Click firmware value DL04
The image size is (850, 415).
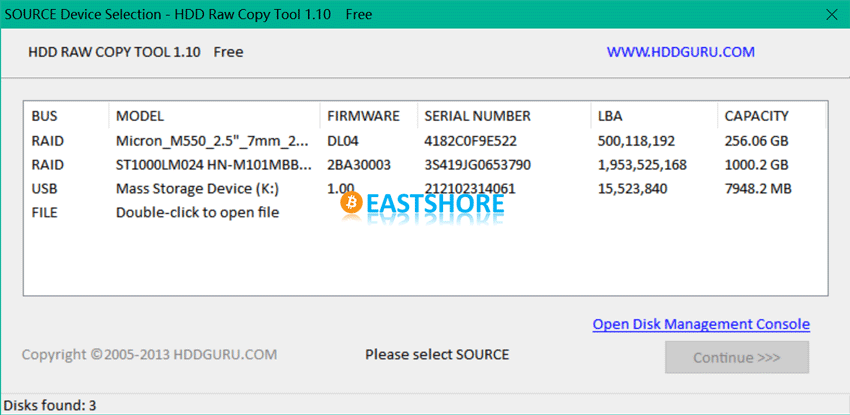pyautogui.click(x=343, y=141)
